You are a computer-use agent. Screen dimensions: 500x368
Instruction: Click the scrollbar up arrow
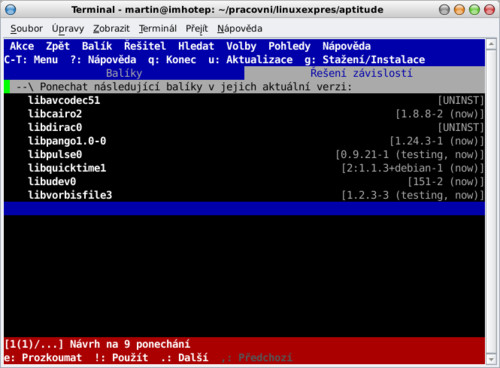click(491, 44)
